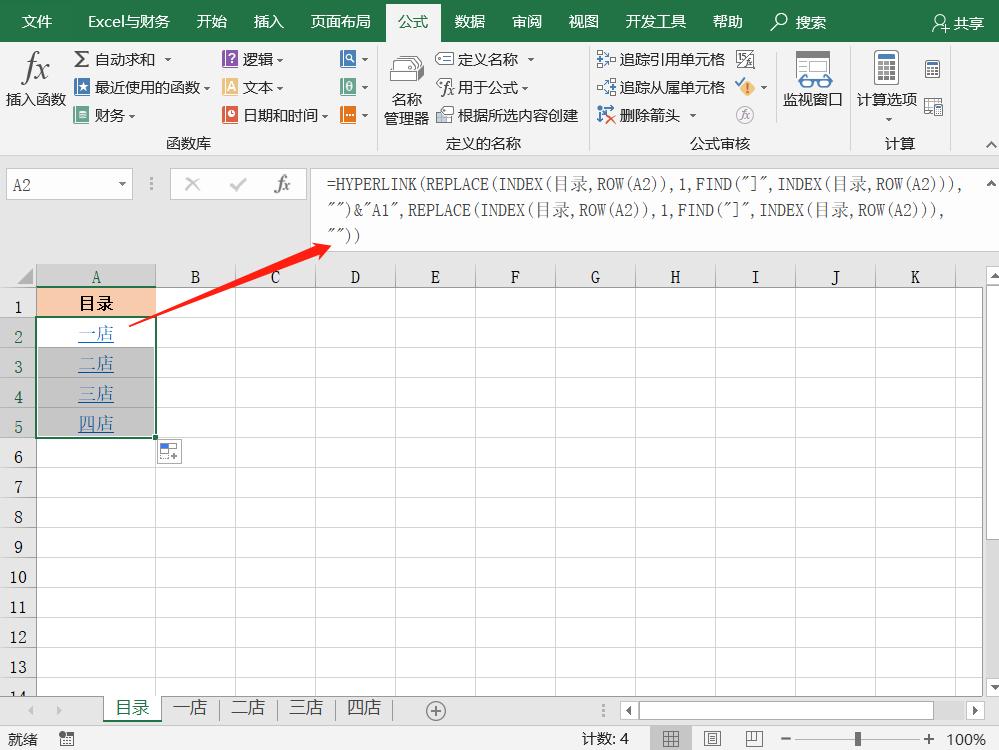The height and width of the screenshot is (750, 999).
Task: Open the Name Box dropdown arrow
Action: (122, 184)
